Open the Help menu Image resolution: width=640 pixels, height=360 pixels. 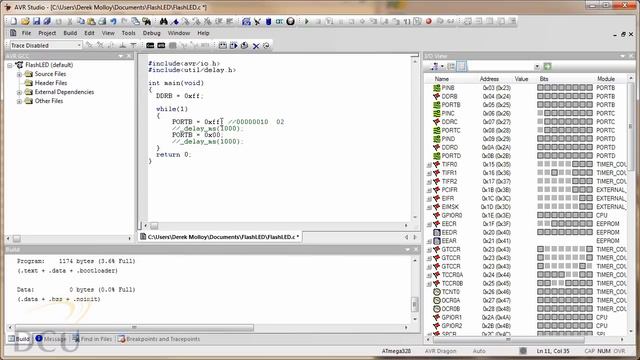coord(203,33)
